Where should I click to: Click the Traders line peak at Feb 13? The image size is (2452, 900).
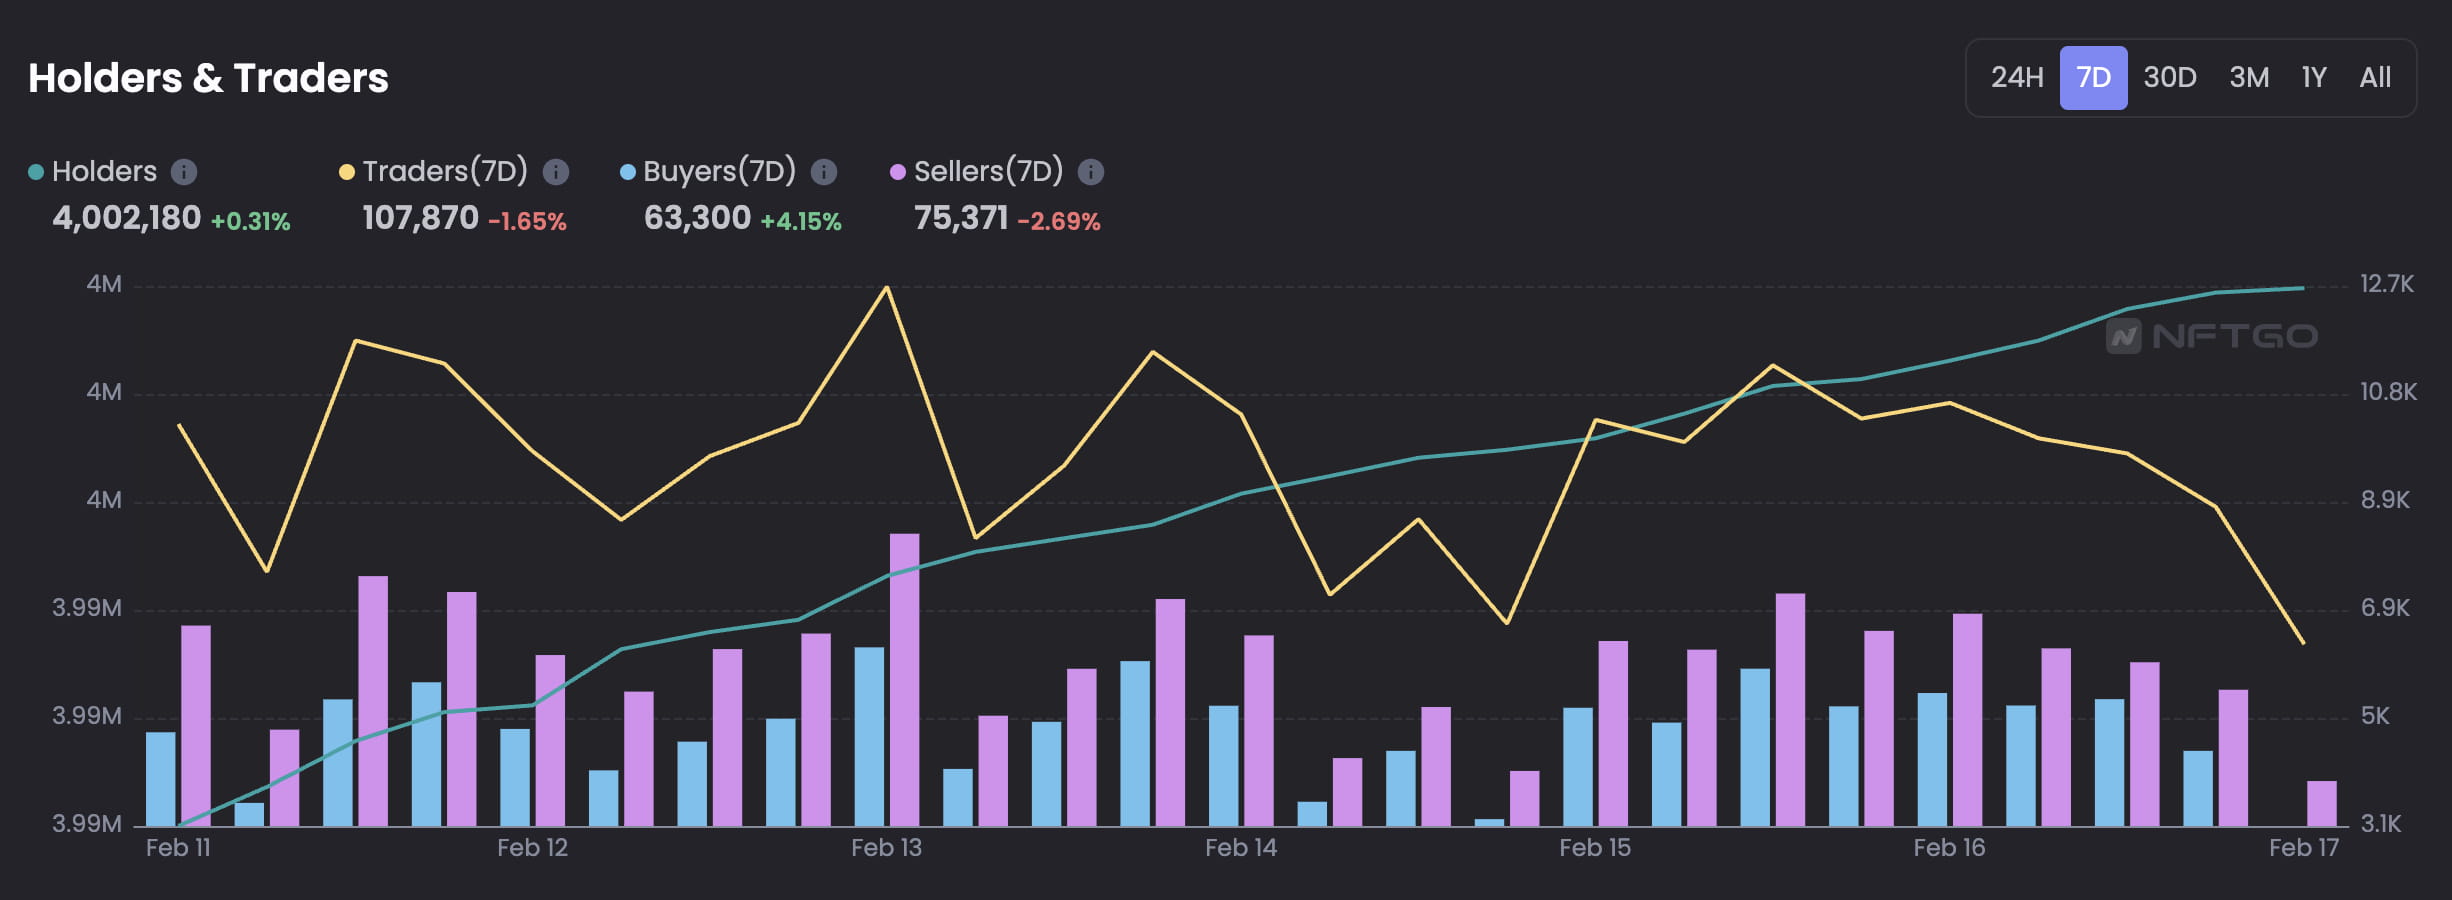pos(887,288)
